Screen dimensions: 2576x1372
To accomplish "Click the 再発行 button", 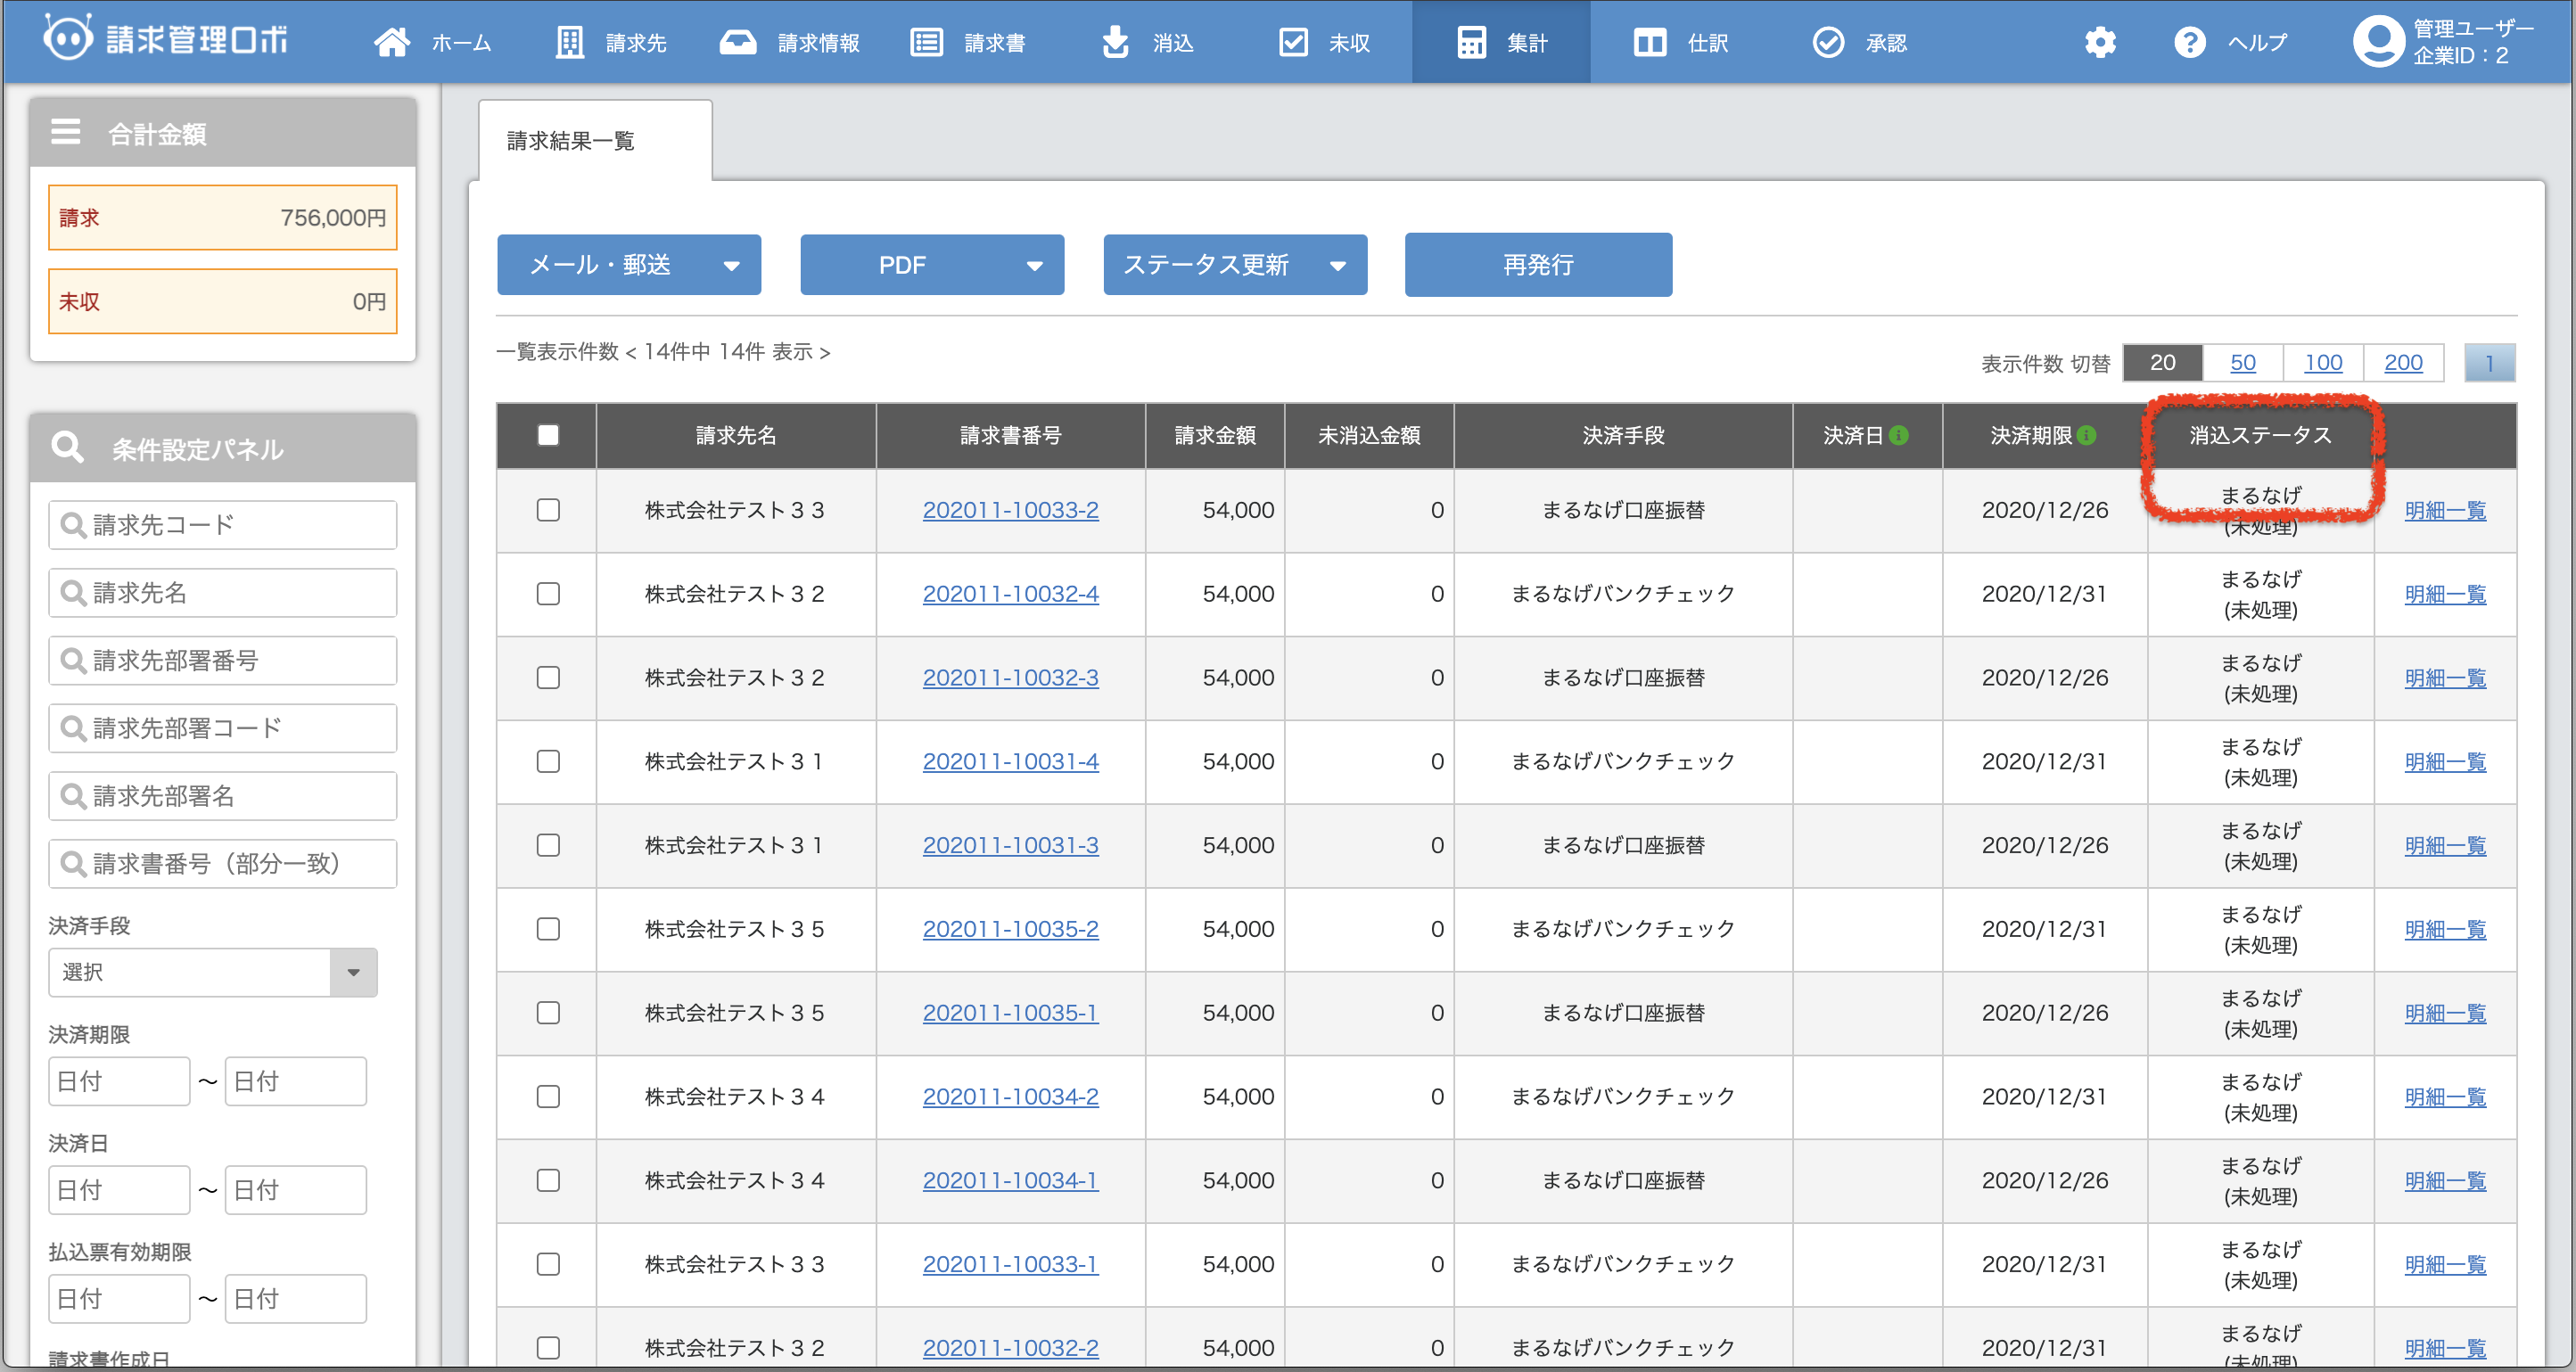I will pyautogui.click(x=1538, y=265).
